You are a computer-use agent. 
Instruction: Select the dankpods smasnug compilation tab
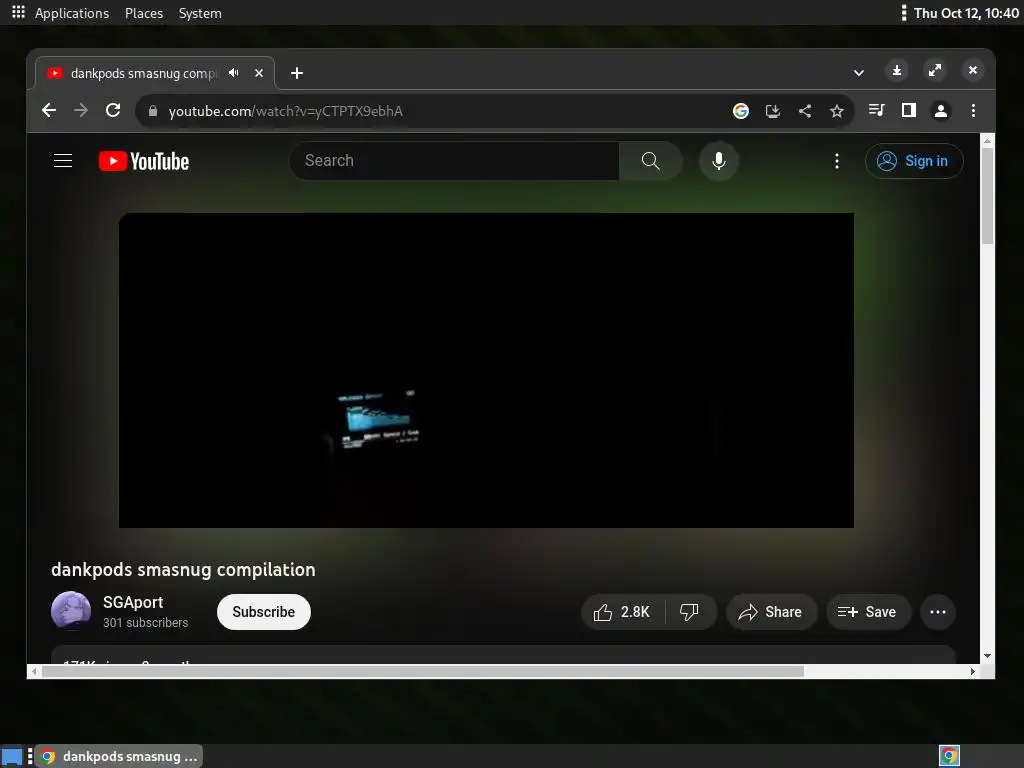click(155, 73)
